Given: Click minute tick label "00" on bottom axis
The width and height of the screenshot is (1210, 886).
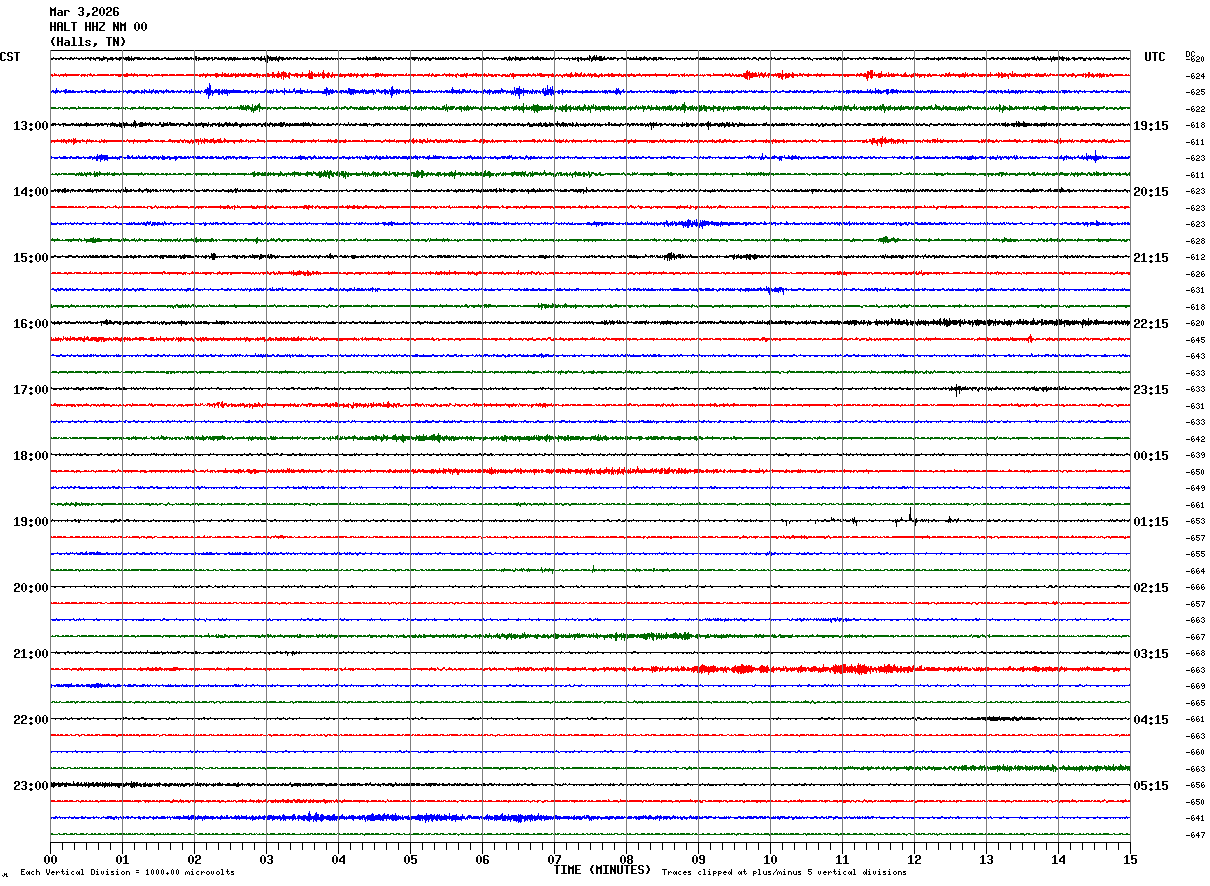Looking at the screenshot, I should click(x=50, y=859).
